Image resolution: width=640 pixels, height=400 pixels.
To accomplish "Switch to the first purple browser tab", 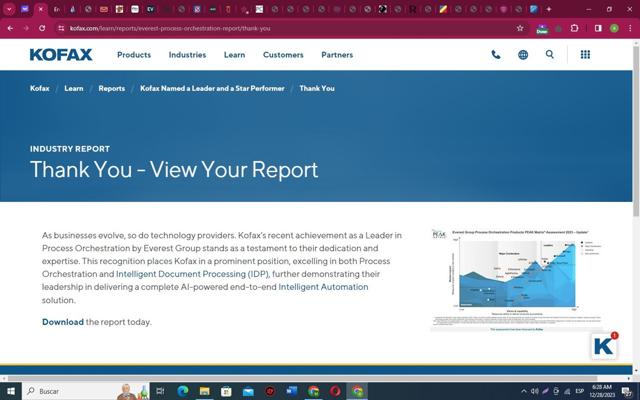I will pyautogui.click(x=25, y=9).
